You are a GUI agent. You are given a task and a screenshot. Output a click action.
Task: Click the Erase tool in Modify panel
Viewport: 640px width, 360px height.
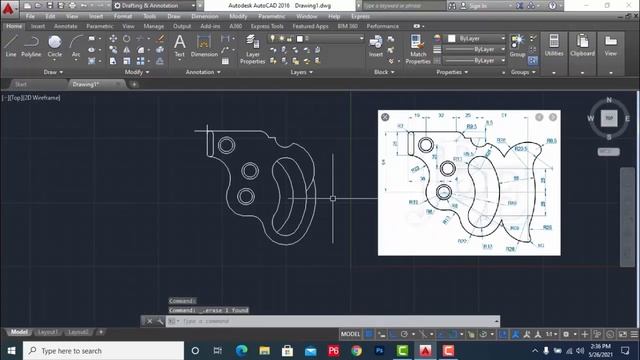160,38
